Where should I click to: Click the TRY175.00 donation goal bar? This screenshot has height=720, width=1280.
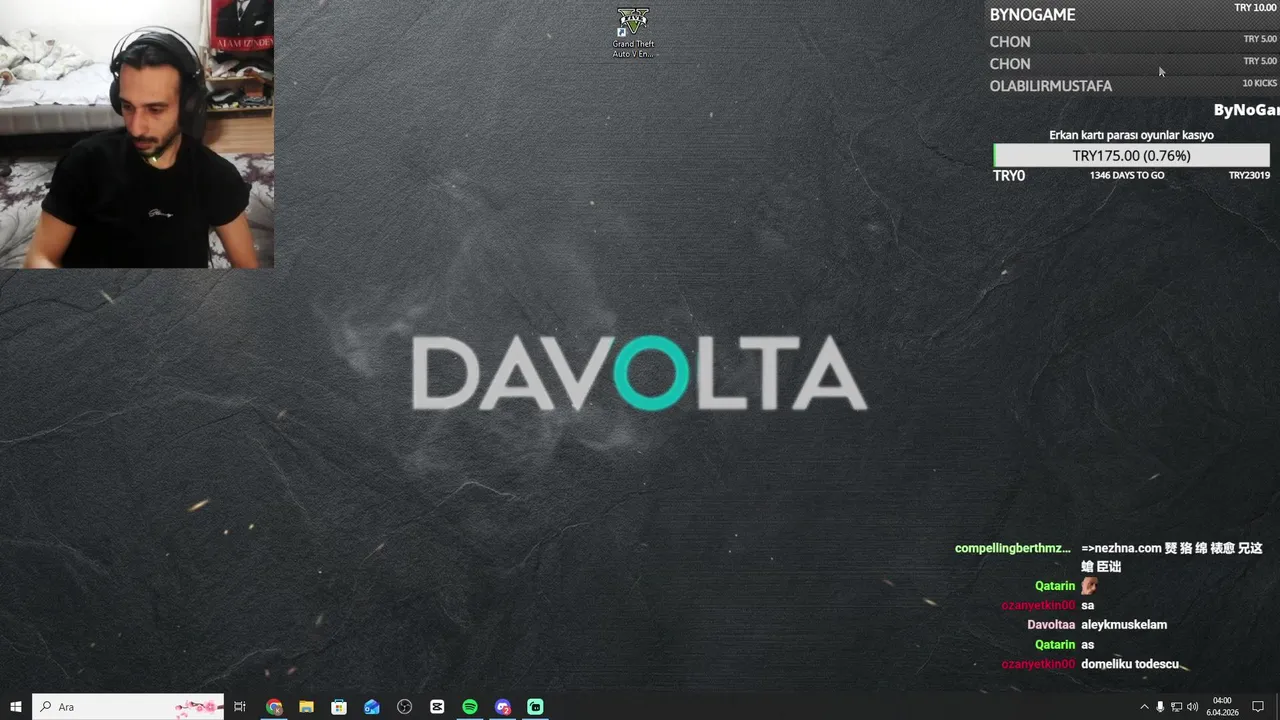1132,156
